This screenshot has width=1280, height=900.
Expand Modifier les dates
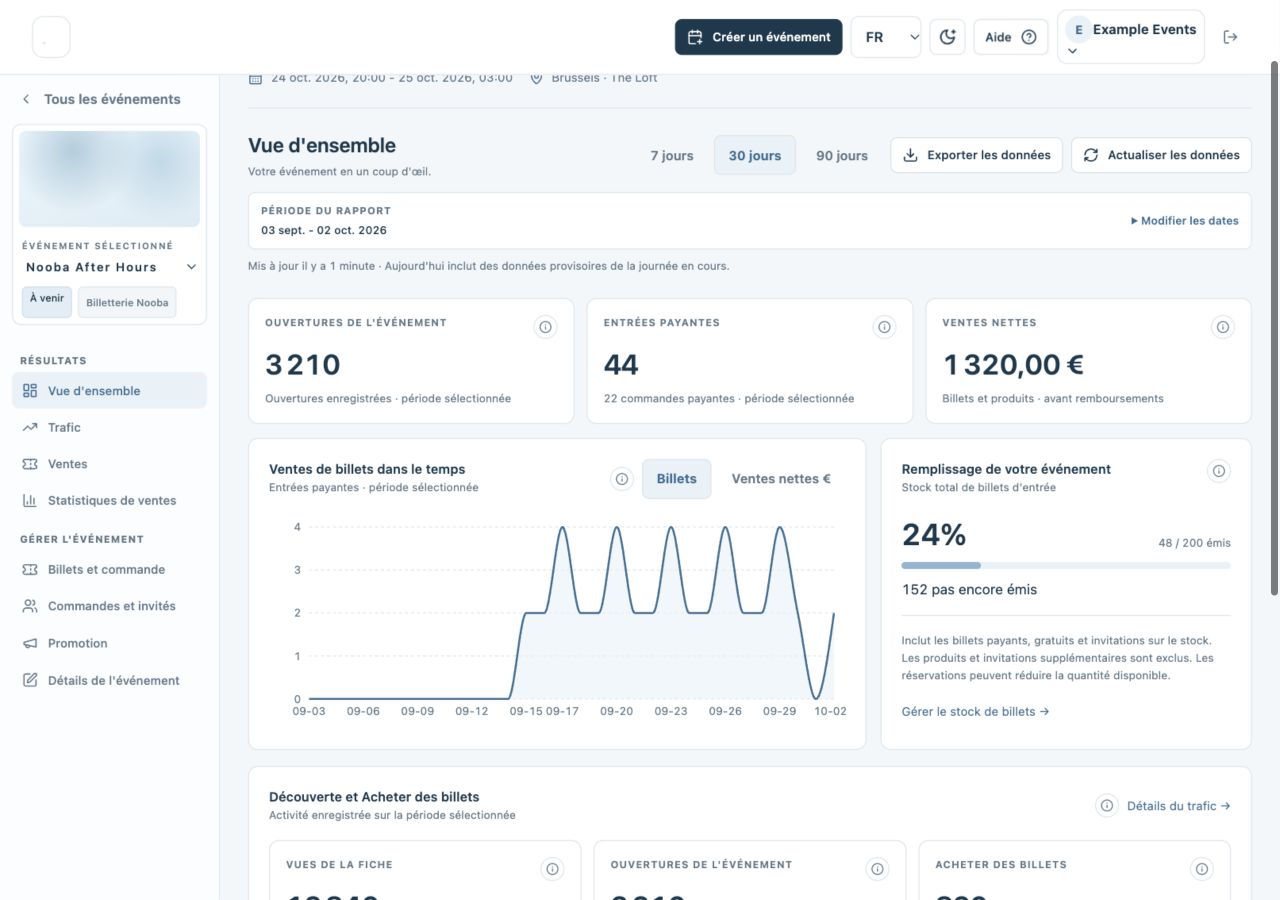click(x=1185, y=221)
